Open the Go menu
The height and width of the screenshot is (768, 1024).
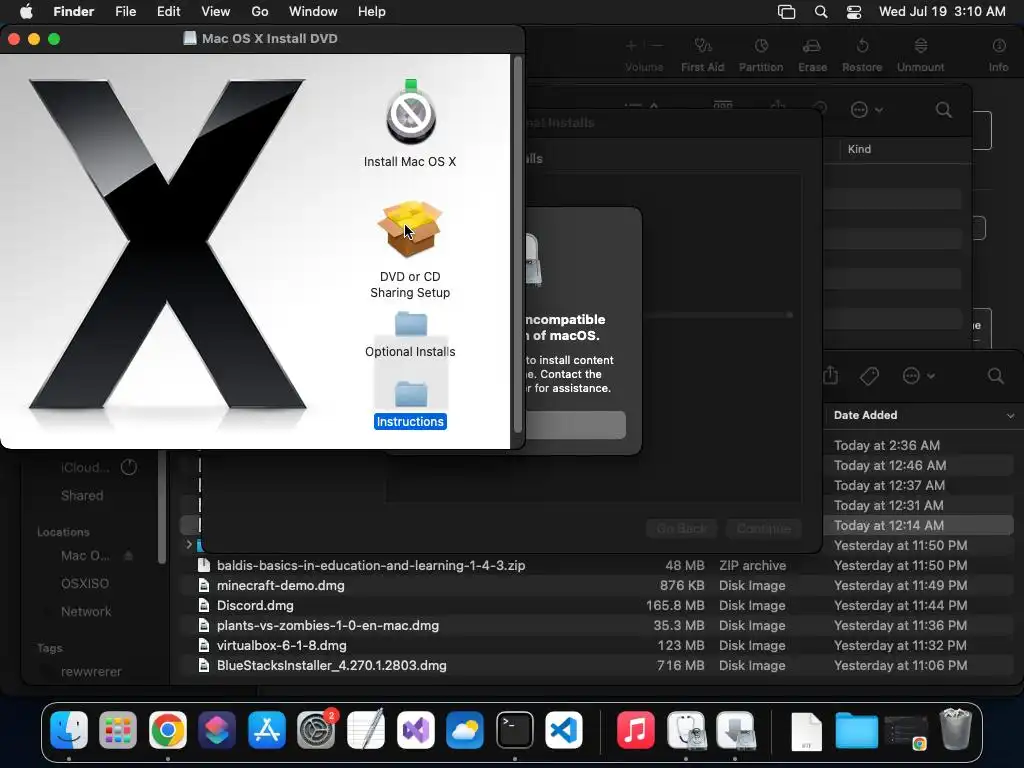pyautogui.click(x=260, y=12)
